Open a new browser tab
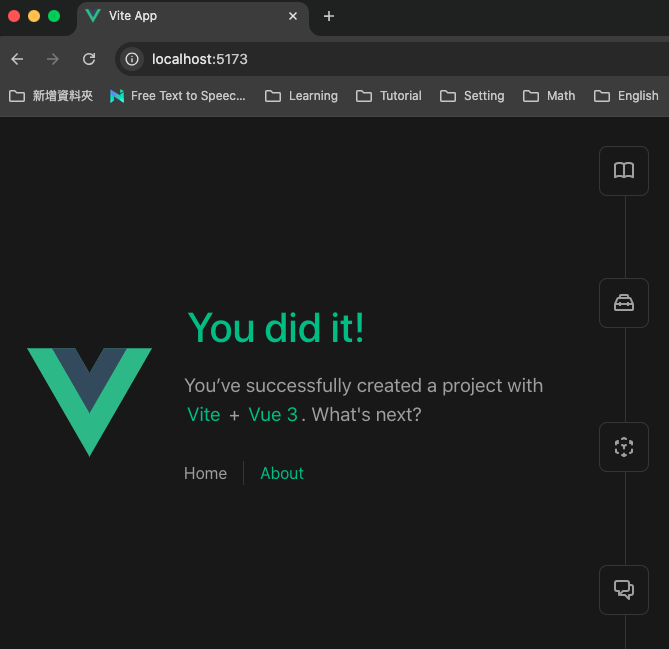The width and height of the screenshot is (669, 649). pyautogui.click(x=329, y=16)
